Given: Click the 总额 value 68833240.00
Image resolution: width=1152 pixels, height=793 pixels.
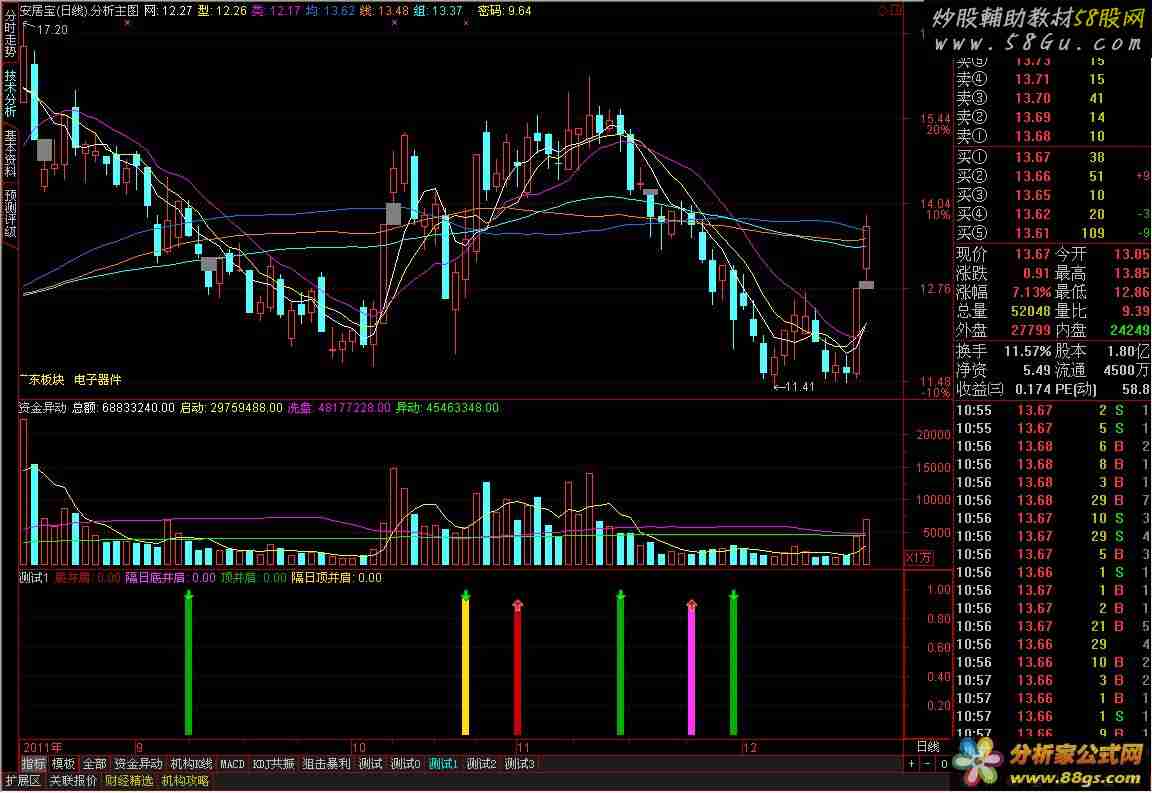Looking at the screenshot, I should coord(138,408).
